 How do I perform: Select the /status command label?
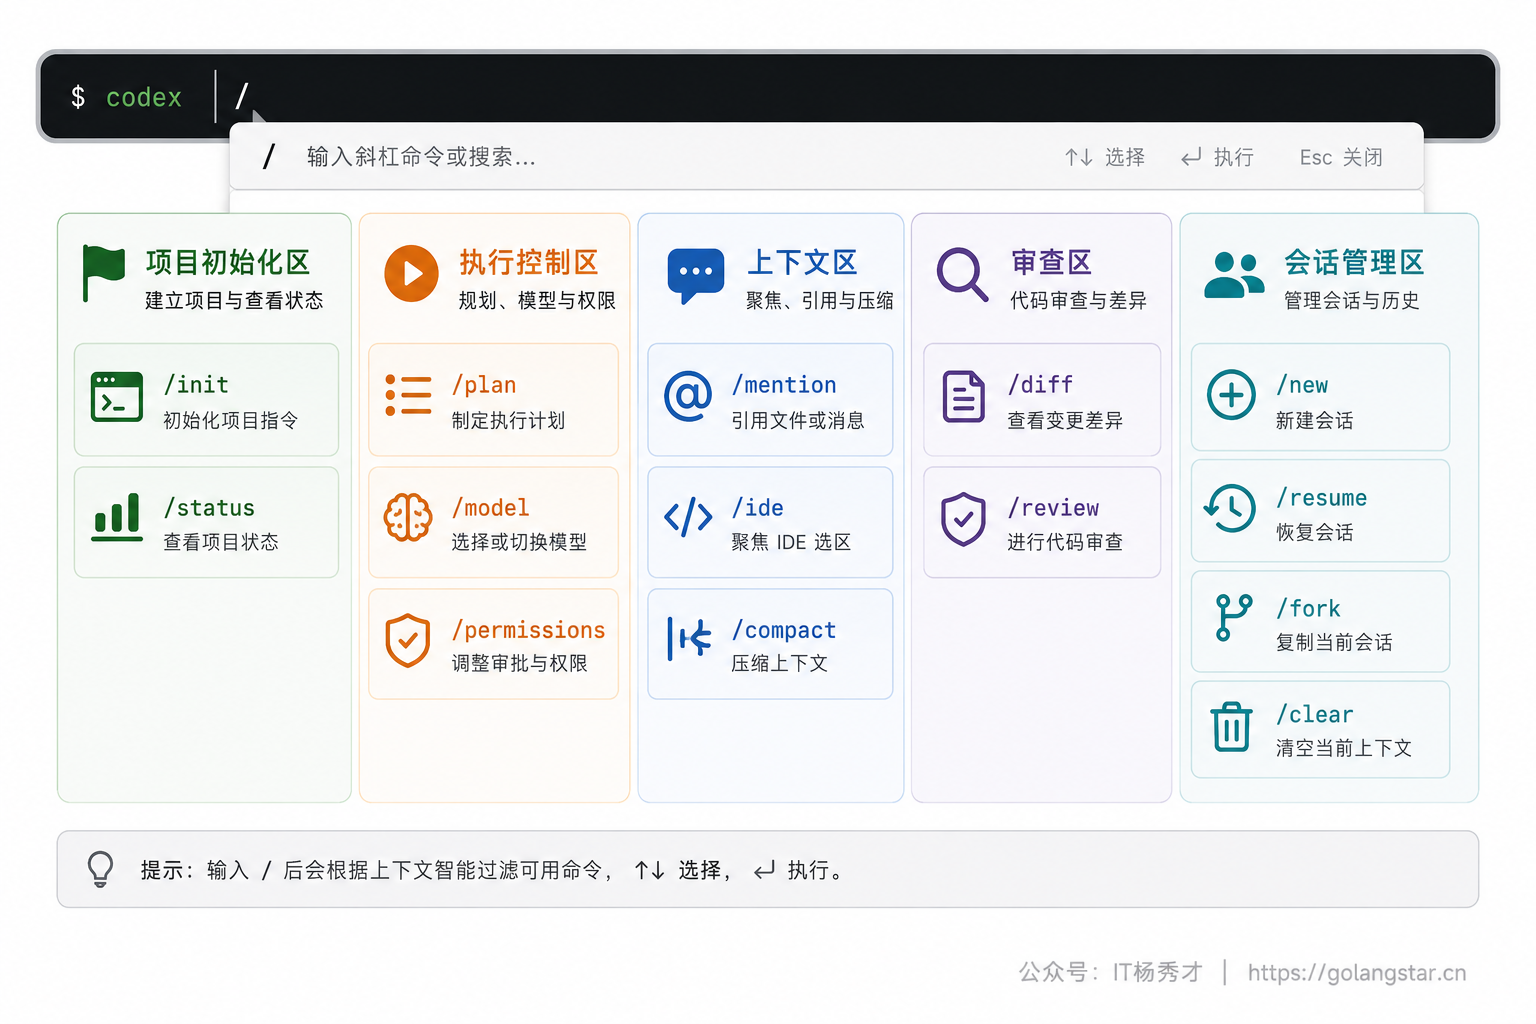(x=209, y=508)
